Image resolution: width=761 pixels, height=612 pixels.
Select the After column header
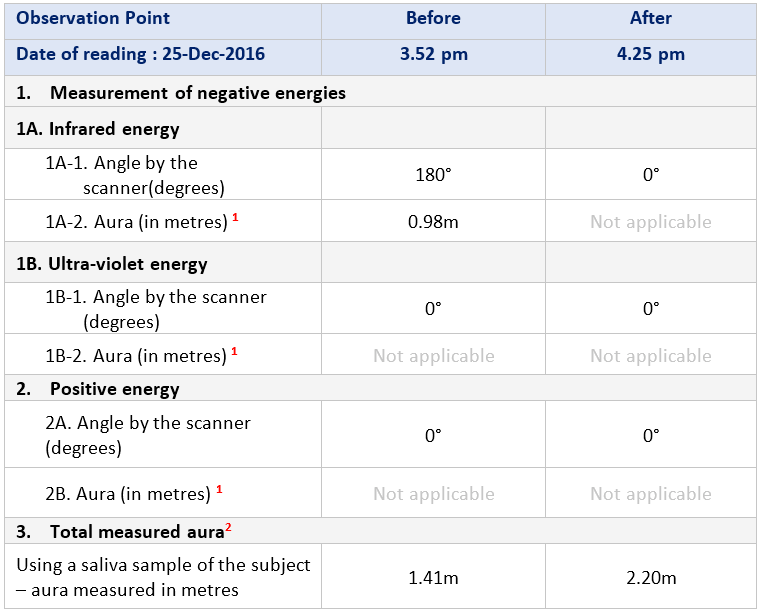pos(650,18)
